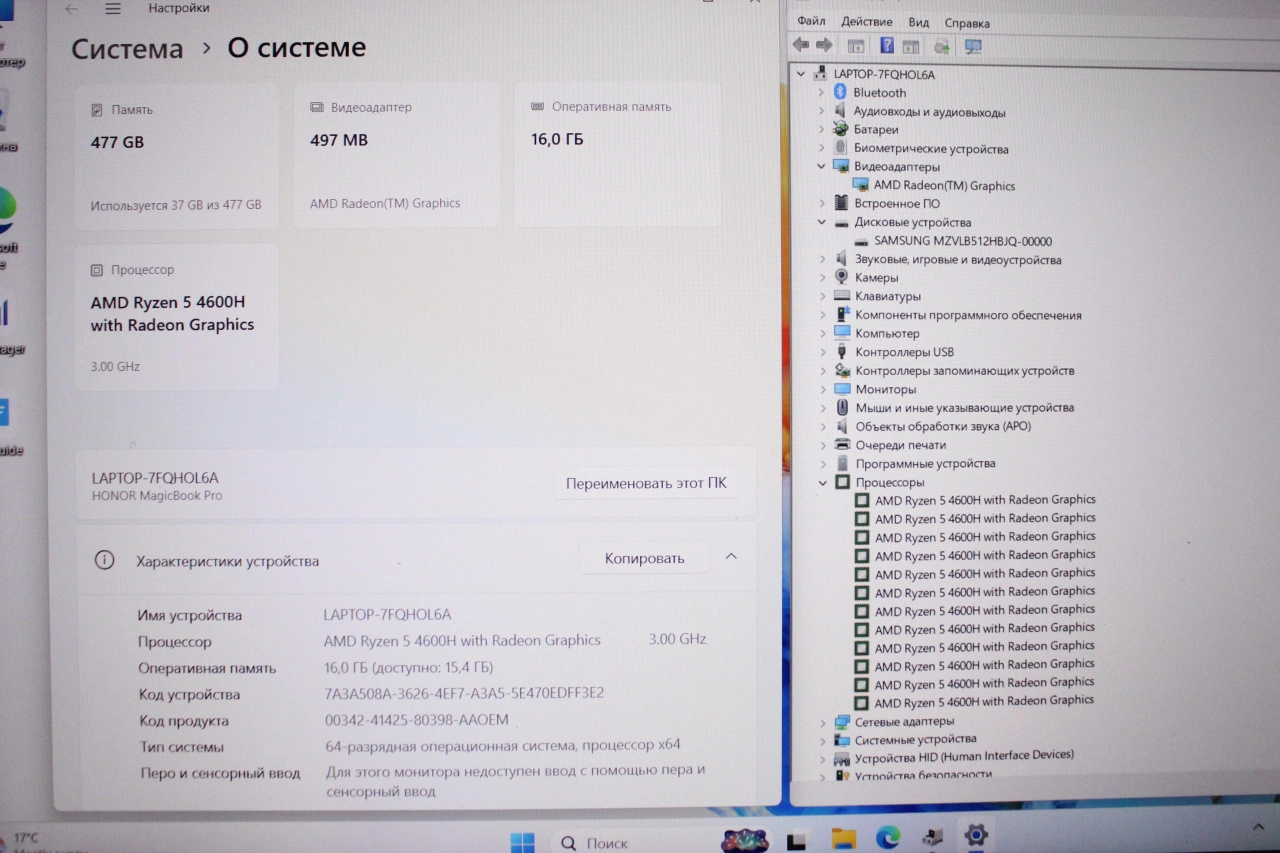The image size is (1280, 853).
Task: Click device ID value 7A3A508A-3626-4EF7-A3A5-5E470EDFF3E2
Action: pos(464,693)
